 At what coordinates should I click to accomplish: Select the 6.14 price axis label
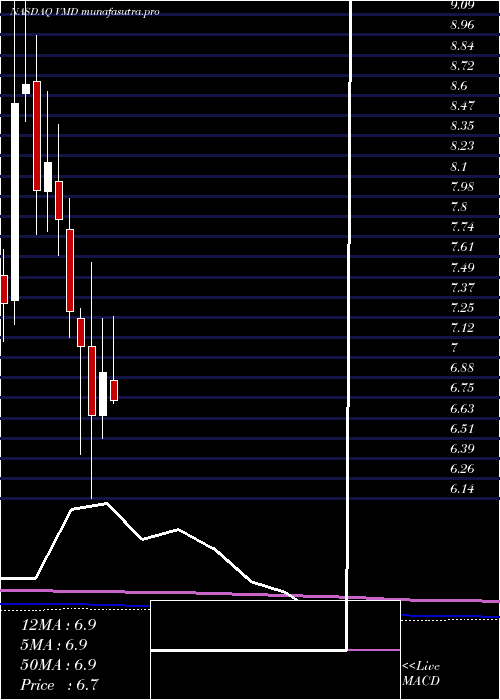pyautogui.click(x=462, y=489)
